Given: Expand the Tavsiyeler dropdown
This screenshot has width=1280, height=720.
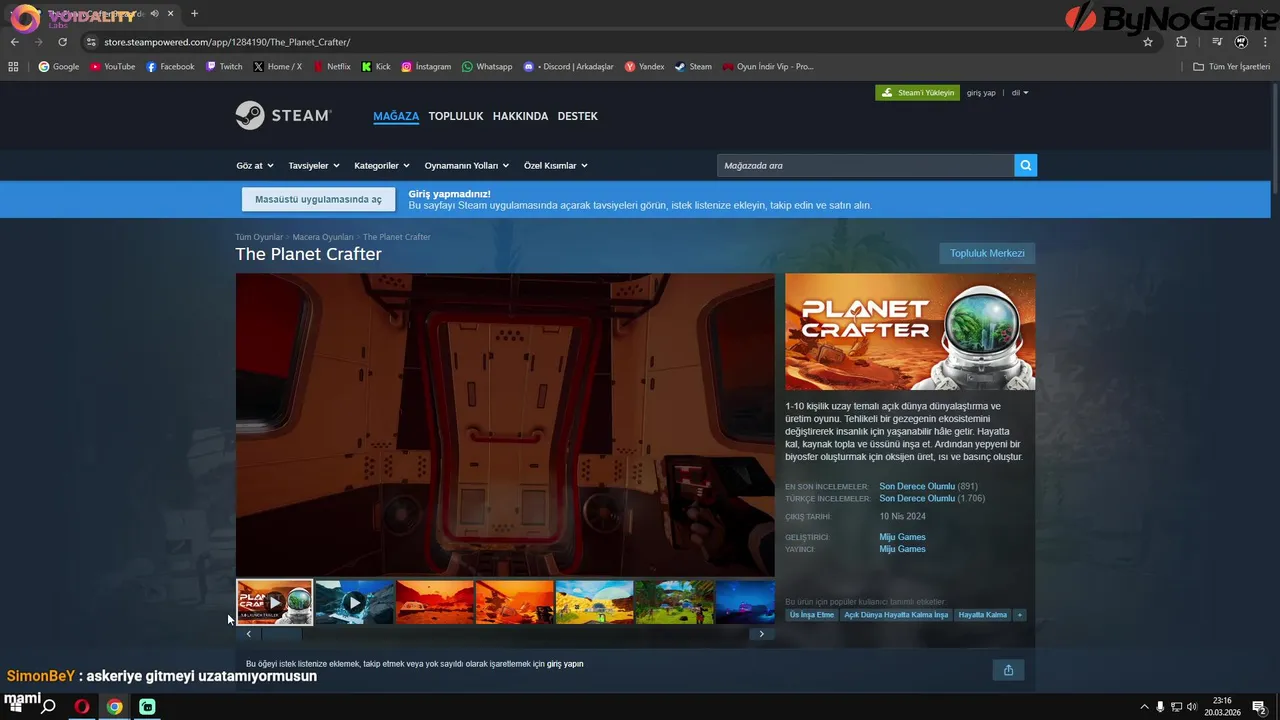Looking at the screenshot, I should (314, 166).
